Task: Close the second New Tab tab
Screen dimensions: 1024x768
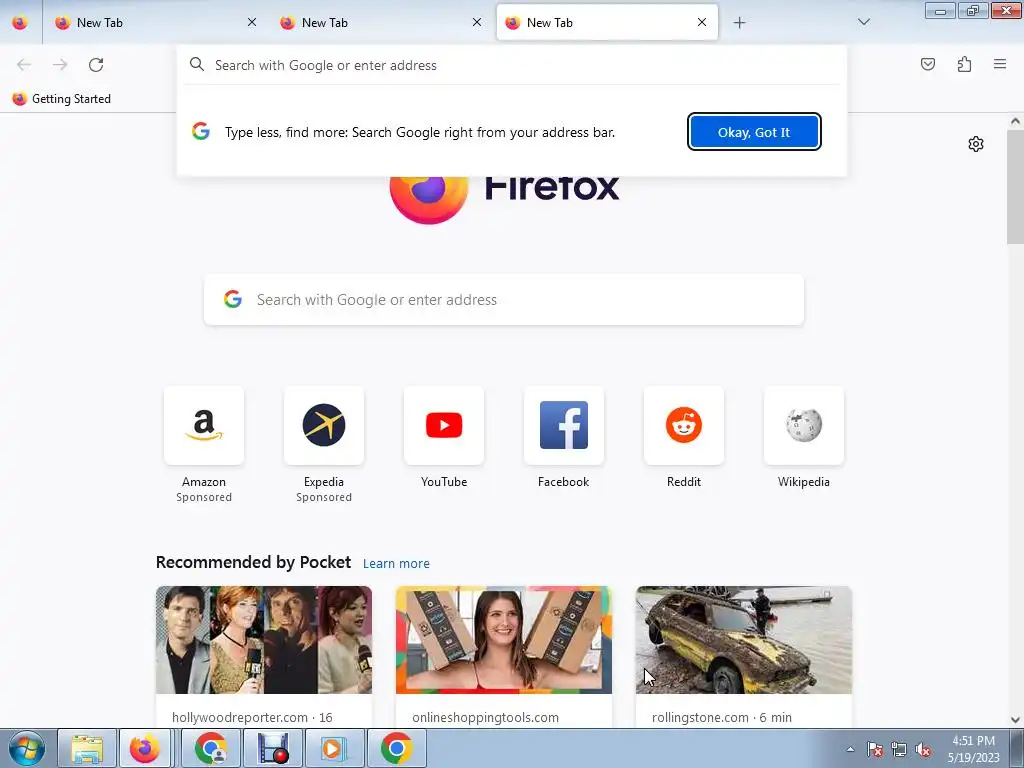Action: click(x=477, y=22)
